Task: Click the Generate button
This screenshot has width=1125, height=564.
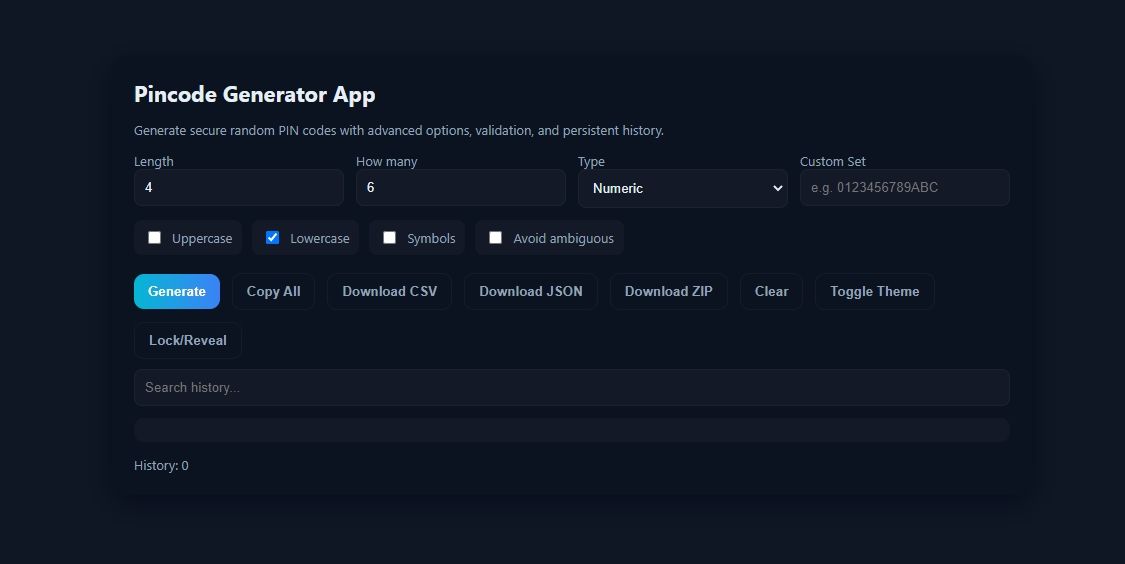Action: click(176, 291)
